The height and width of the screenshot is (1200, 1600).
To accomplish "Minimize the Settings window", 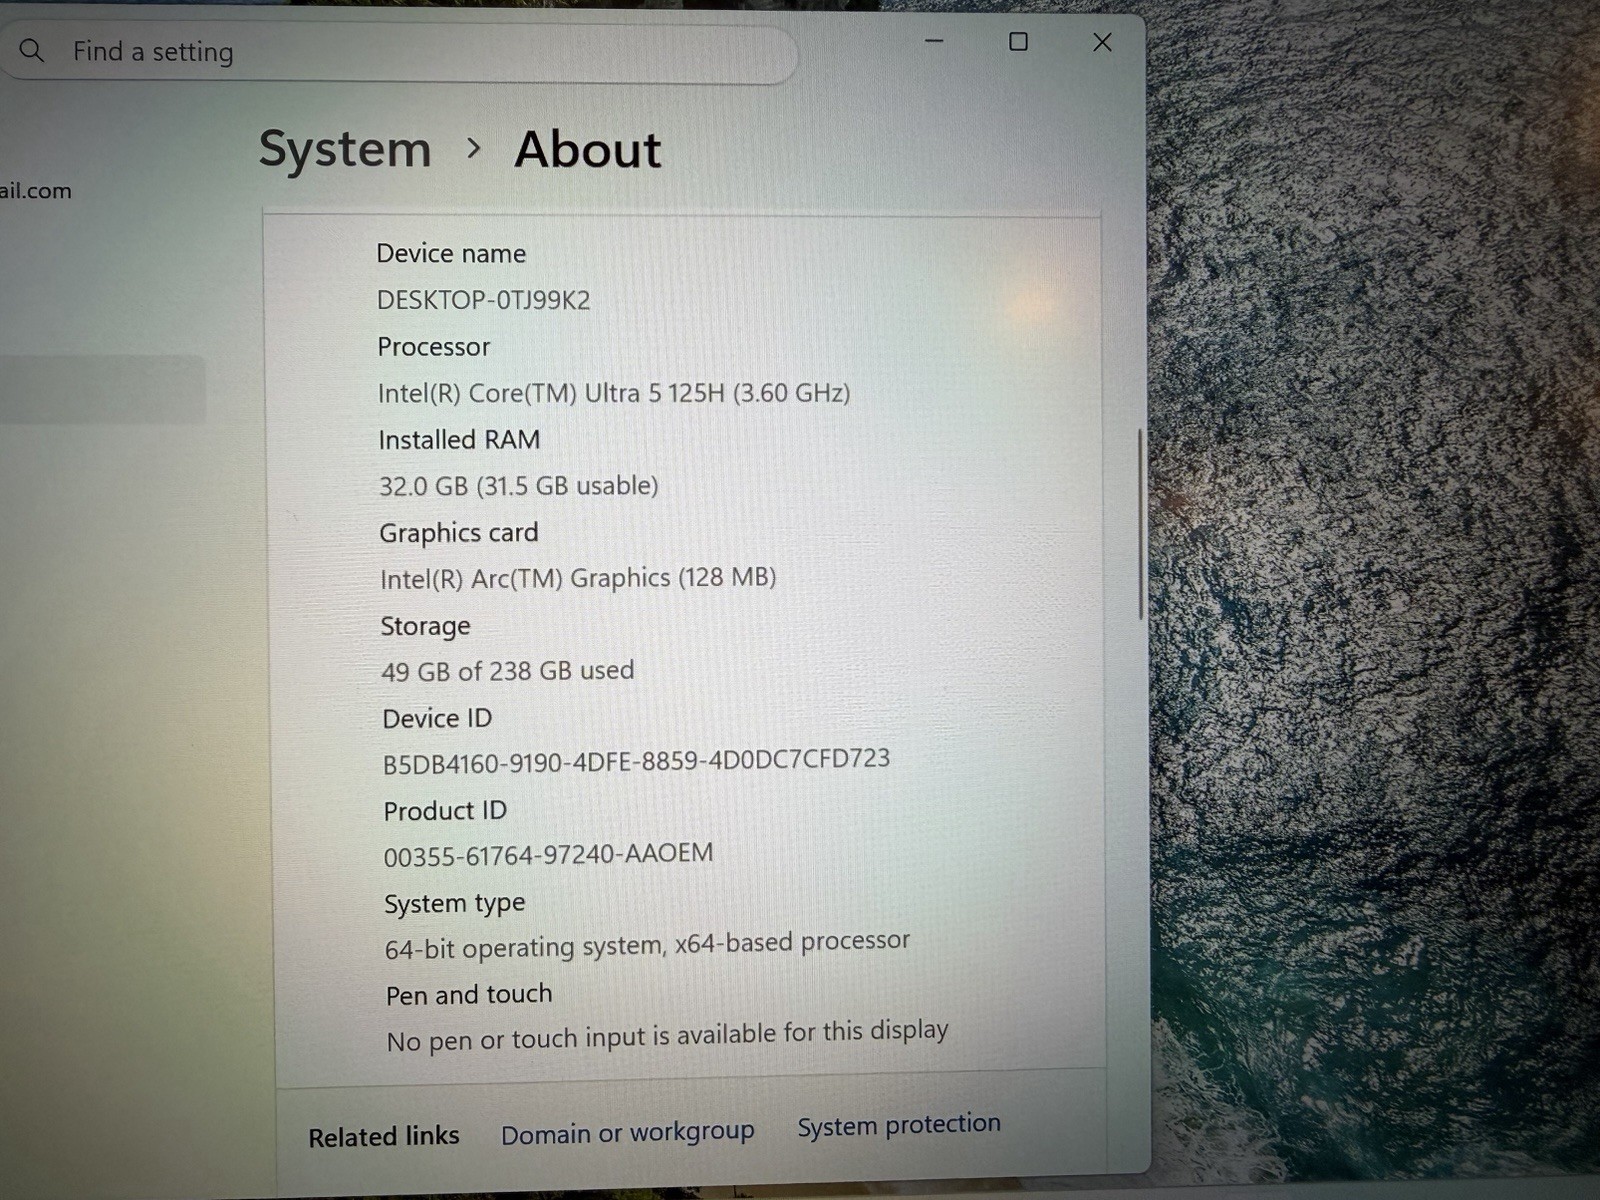I will pos(934,42).
